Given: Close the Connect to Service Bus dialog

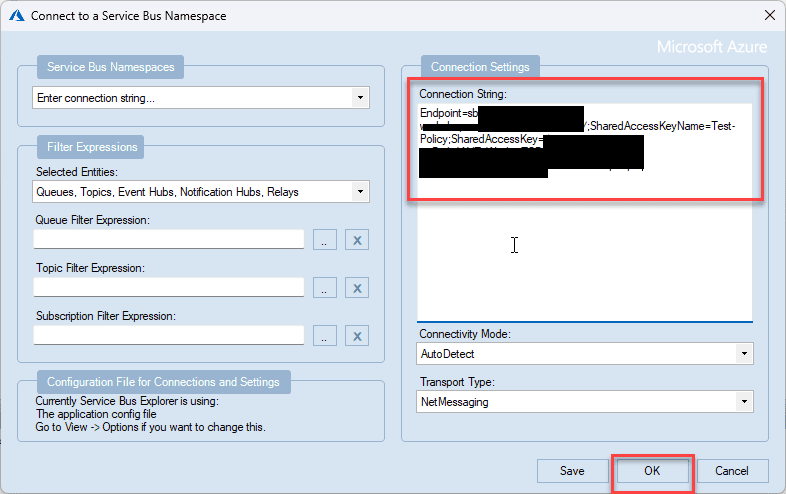Looking at the screenshot, I should tap(768, 15).
